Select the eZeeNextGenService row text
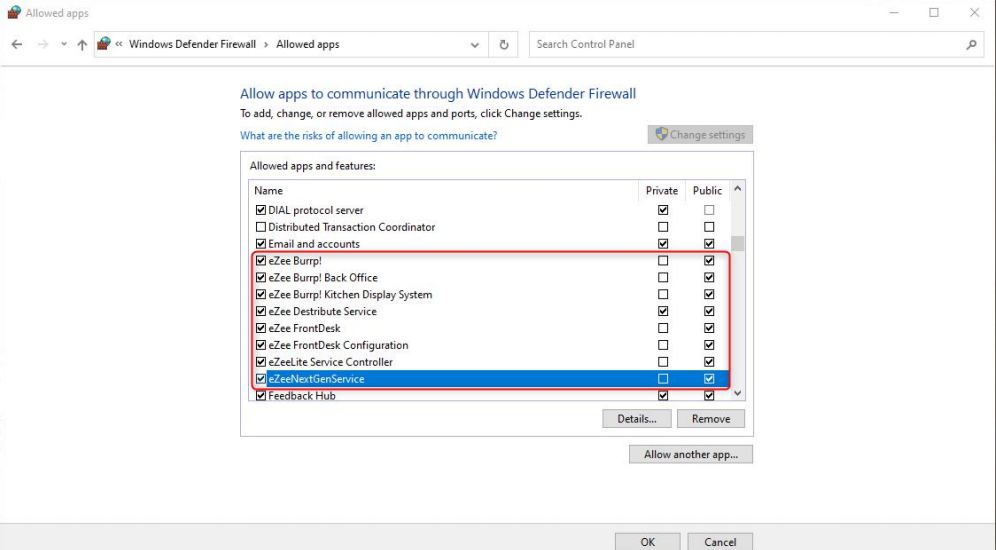This screenshot has width=996, height=550. coord(316,379)
